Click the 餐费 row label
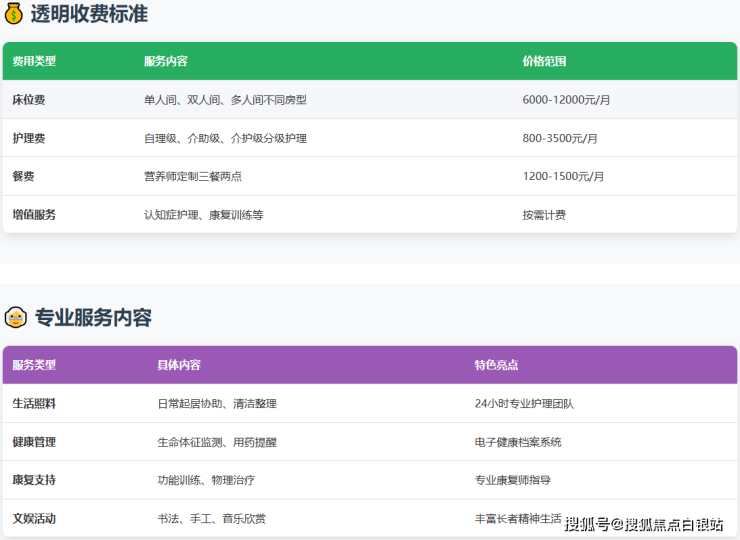The image size is (740, 540). pyautogui.click(x=23, y=176)
